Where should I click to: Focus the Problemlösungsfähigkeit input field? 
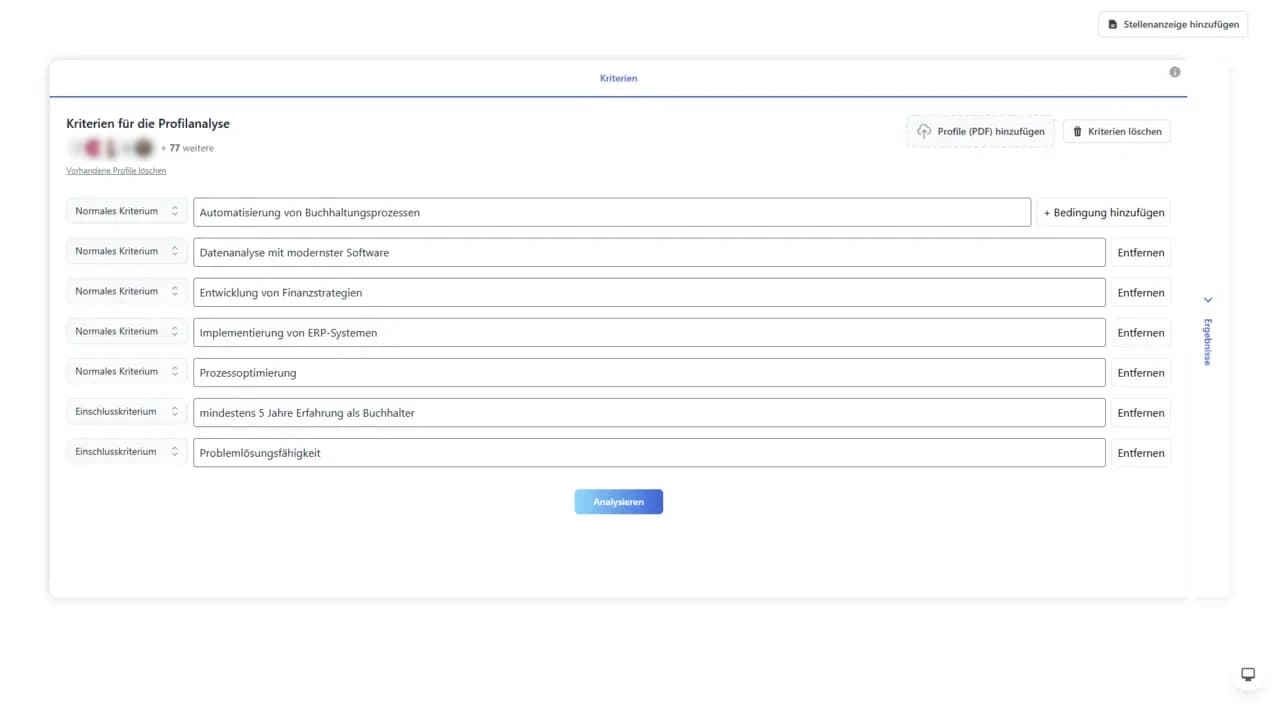coord(649,452)
